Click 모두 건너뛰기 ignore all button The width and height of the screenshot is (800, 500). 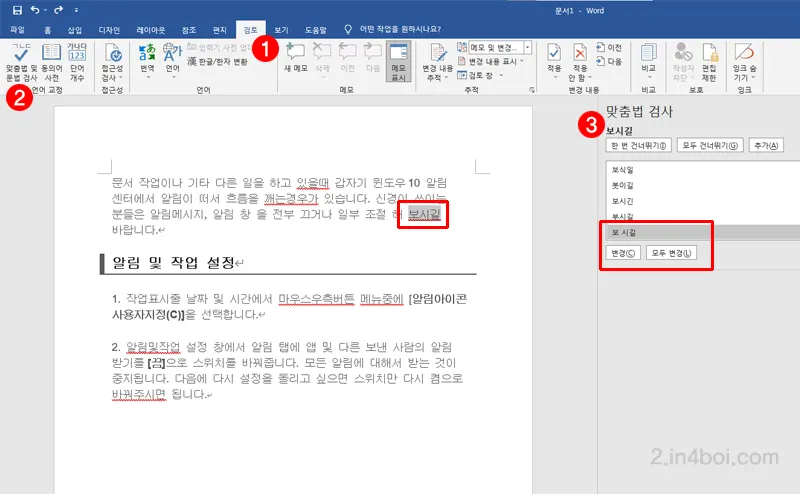pos(710,145)
